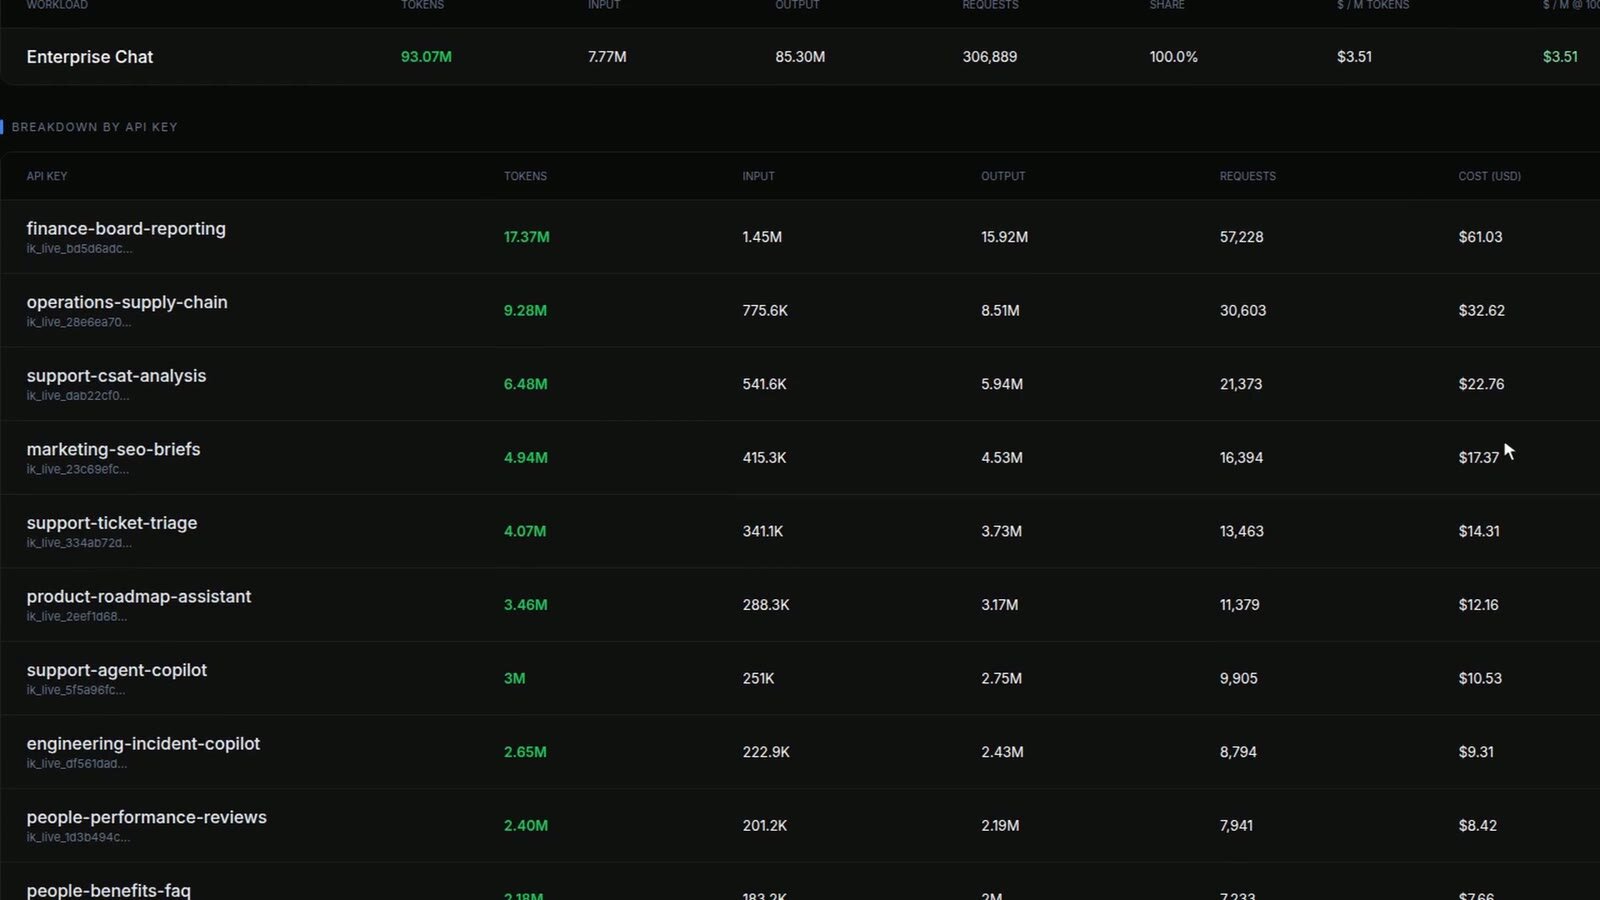
Task: Click the 8,794 requests cell
Action: 1238,752
